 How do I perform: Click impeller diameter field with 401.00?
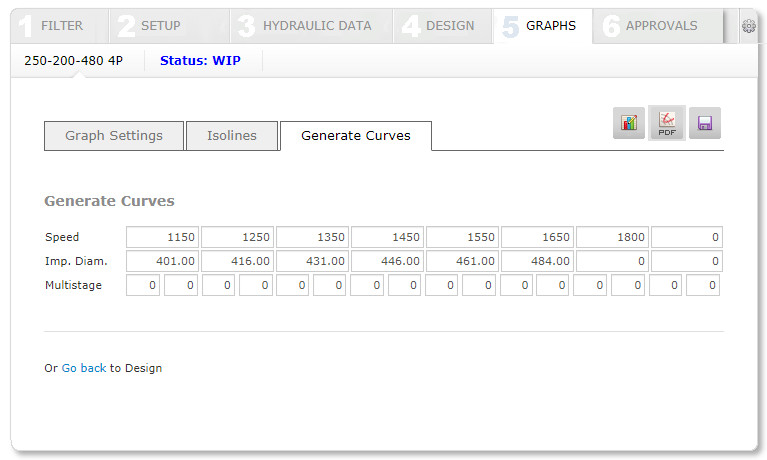point(162,261)
